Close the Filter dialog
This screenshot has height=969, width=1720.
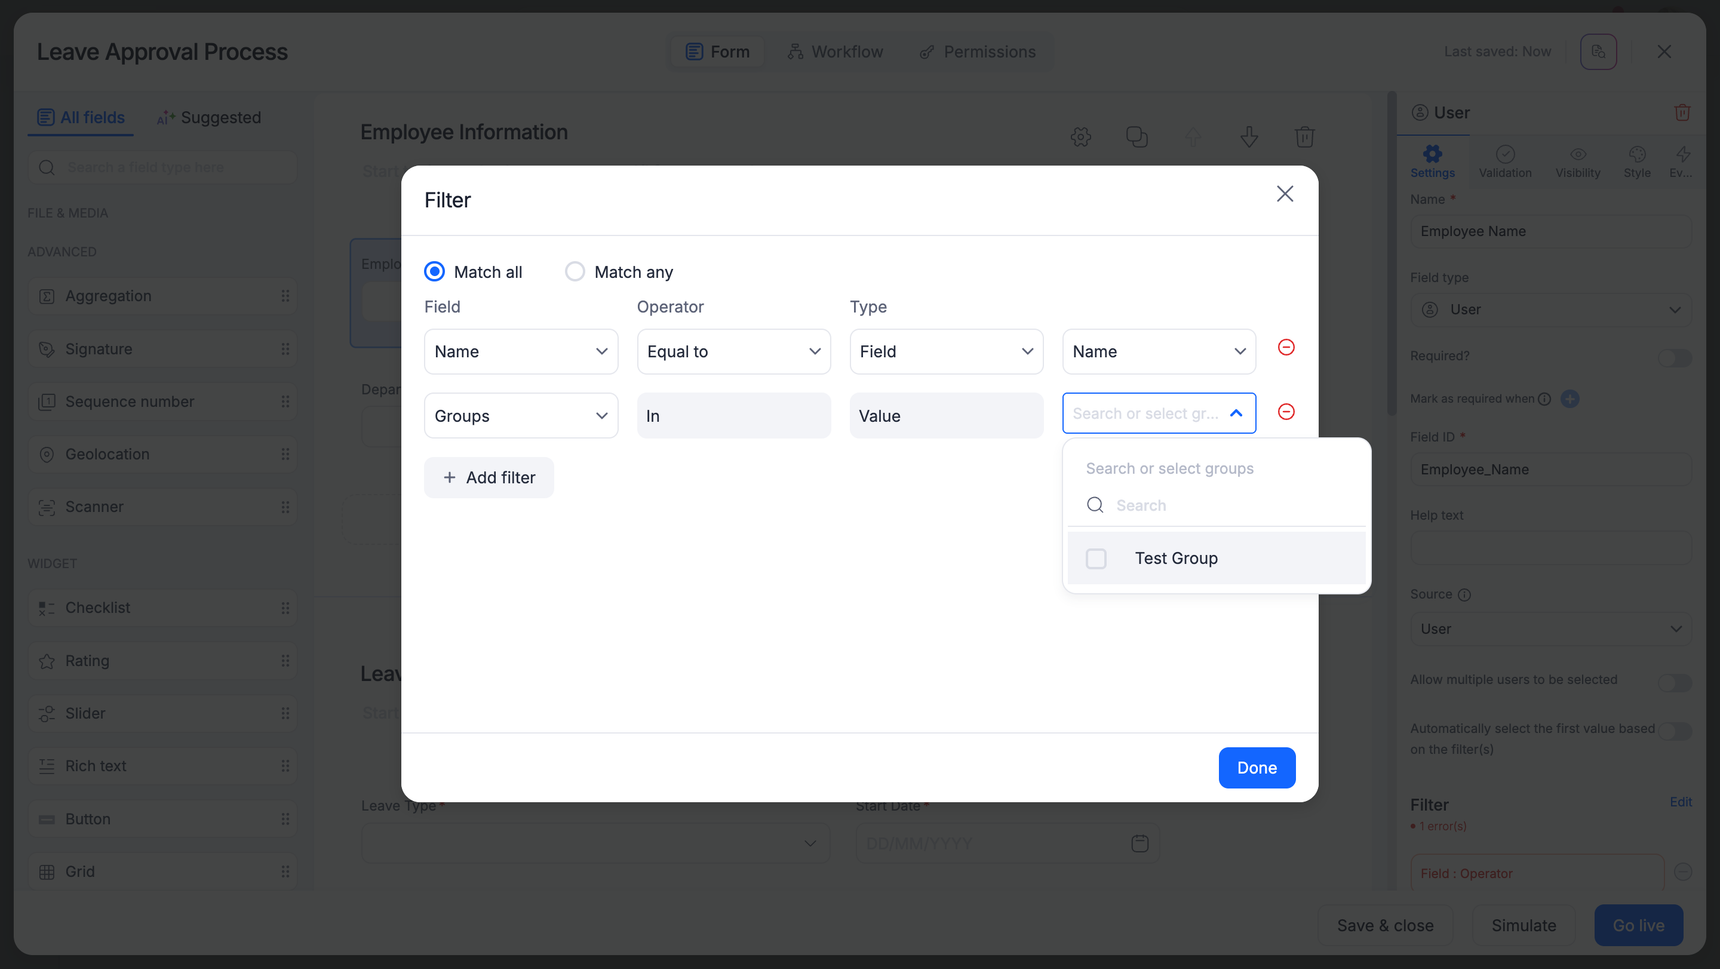click(1284, 194)
